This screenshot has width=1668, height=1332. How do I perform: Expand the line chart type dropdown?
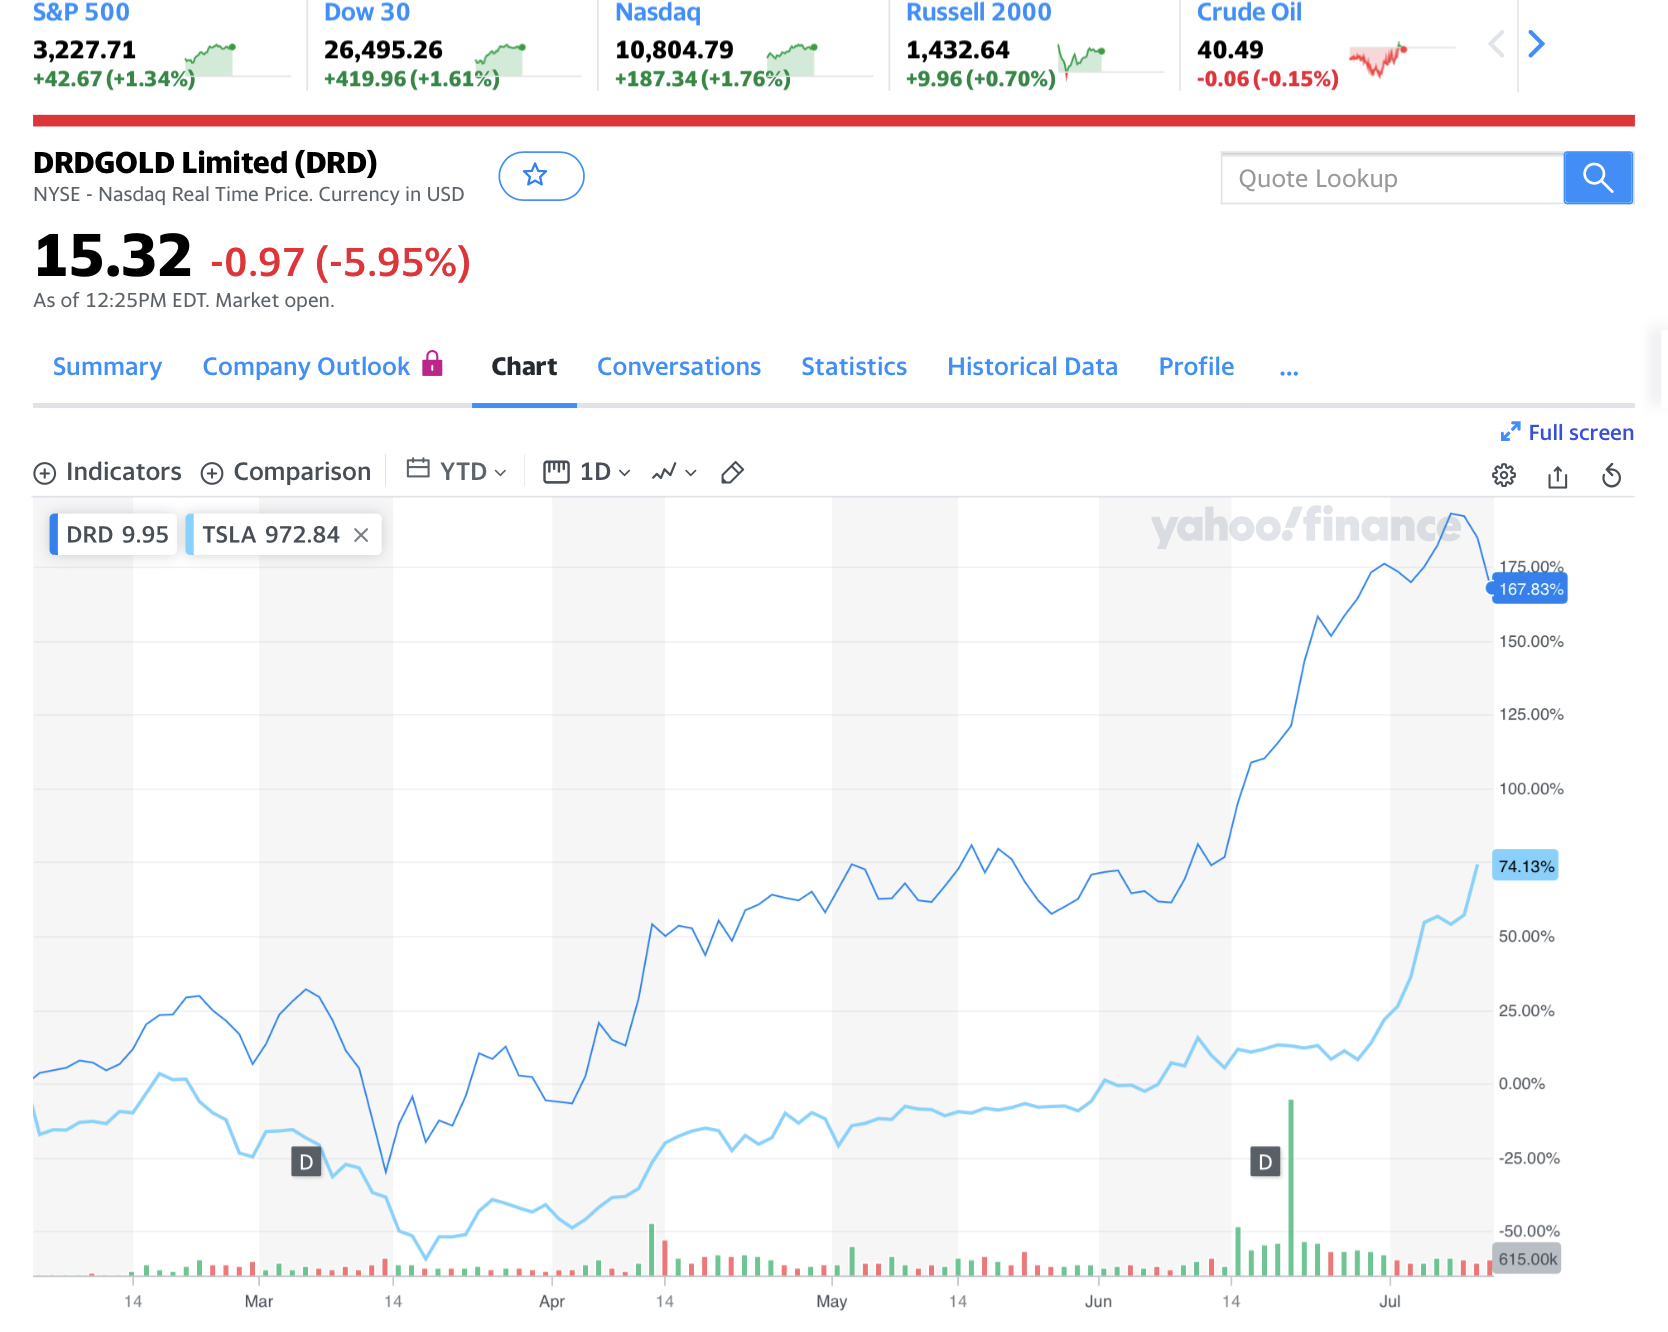[674, 472]
